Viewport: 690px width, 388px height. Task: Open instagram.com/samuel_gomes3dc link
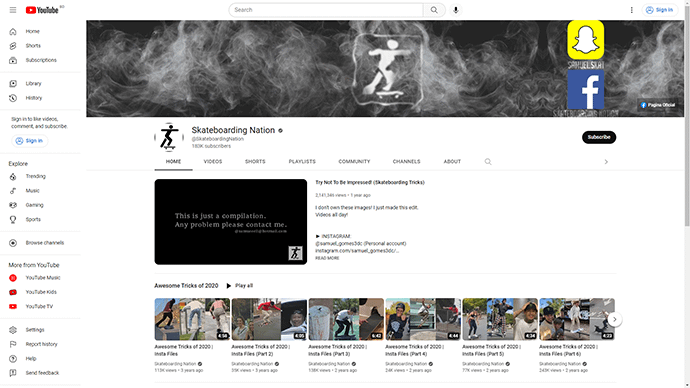click(357, 251)
